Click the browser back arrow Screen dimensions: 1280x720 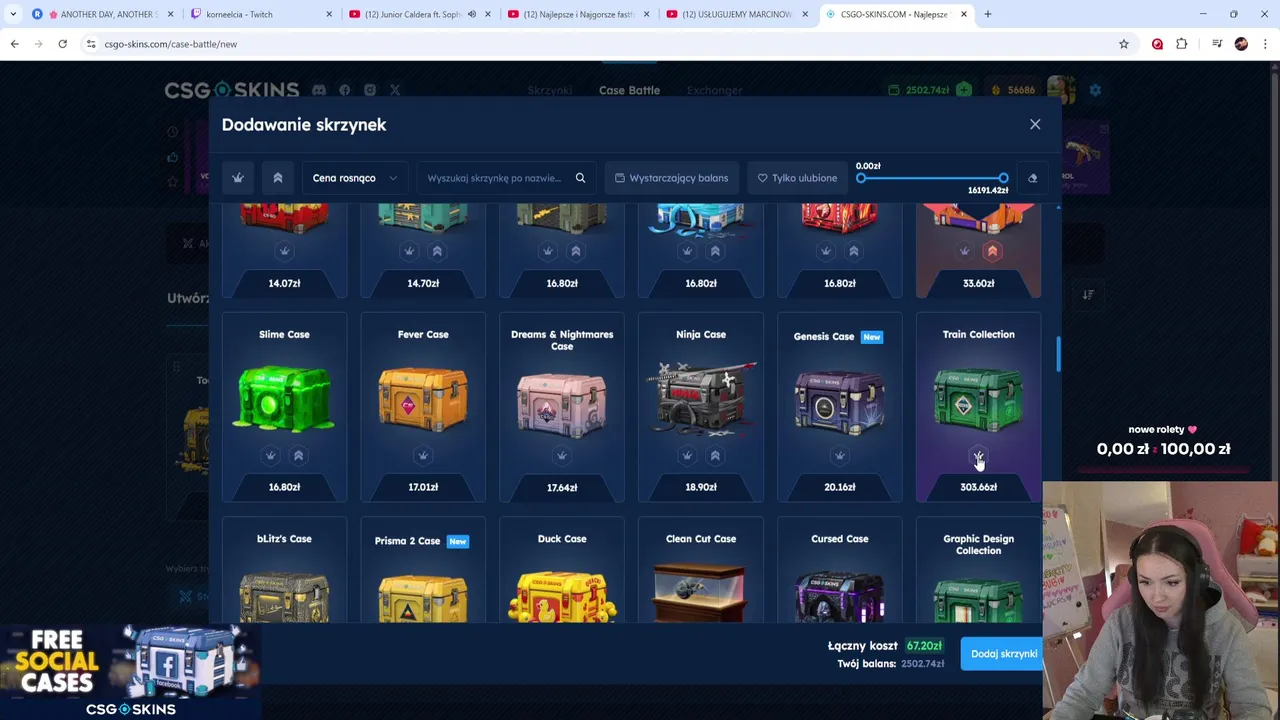[15, 44]
